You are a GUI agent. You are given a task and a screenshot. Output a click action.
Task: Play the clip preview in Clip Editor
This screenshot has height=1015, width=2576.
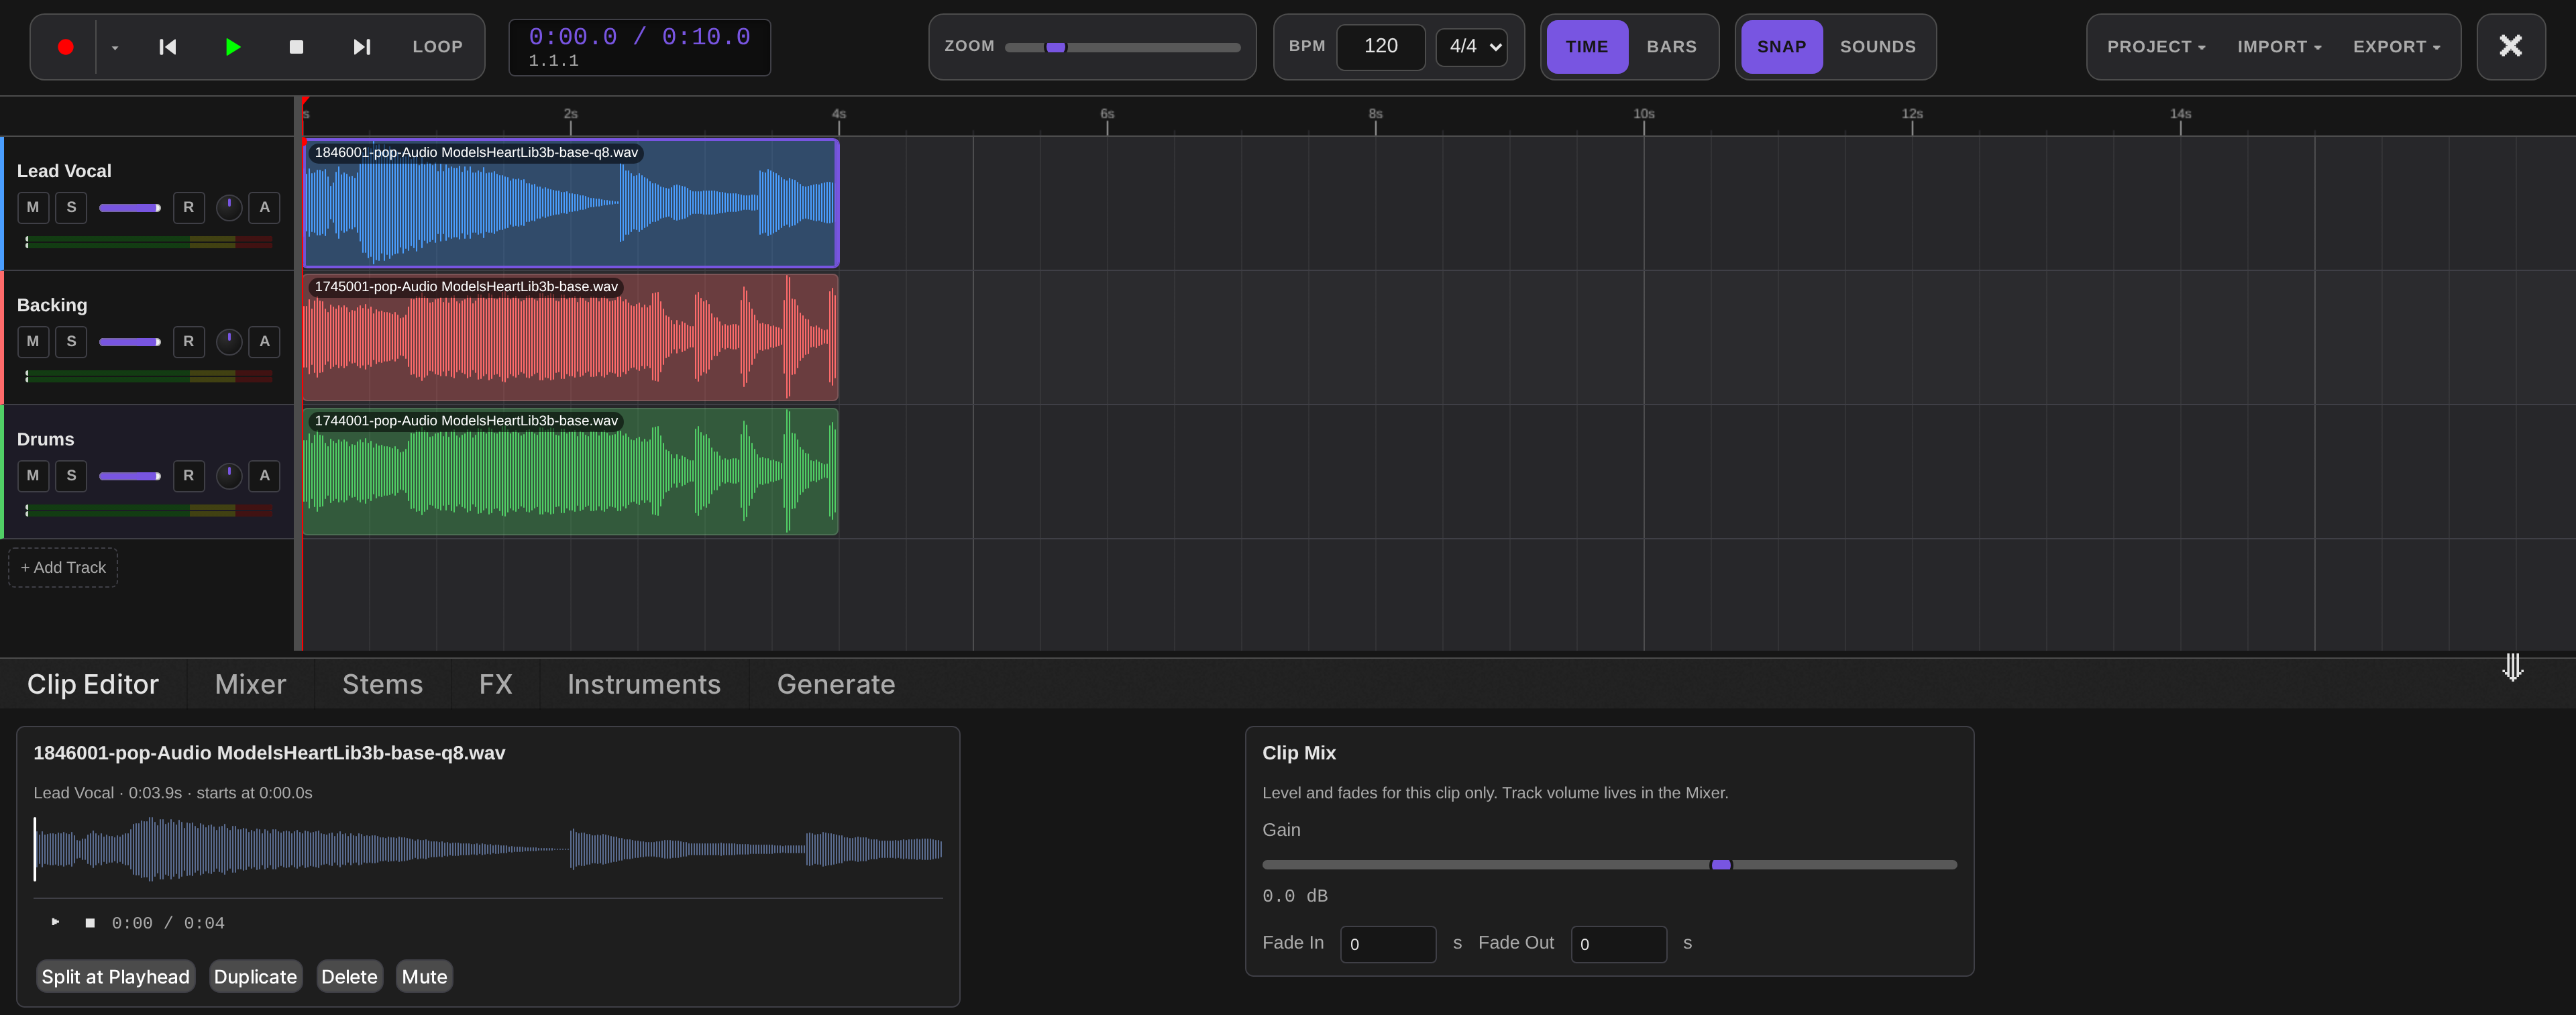55,922
